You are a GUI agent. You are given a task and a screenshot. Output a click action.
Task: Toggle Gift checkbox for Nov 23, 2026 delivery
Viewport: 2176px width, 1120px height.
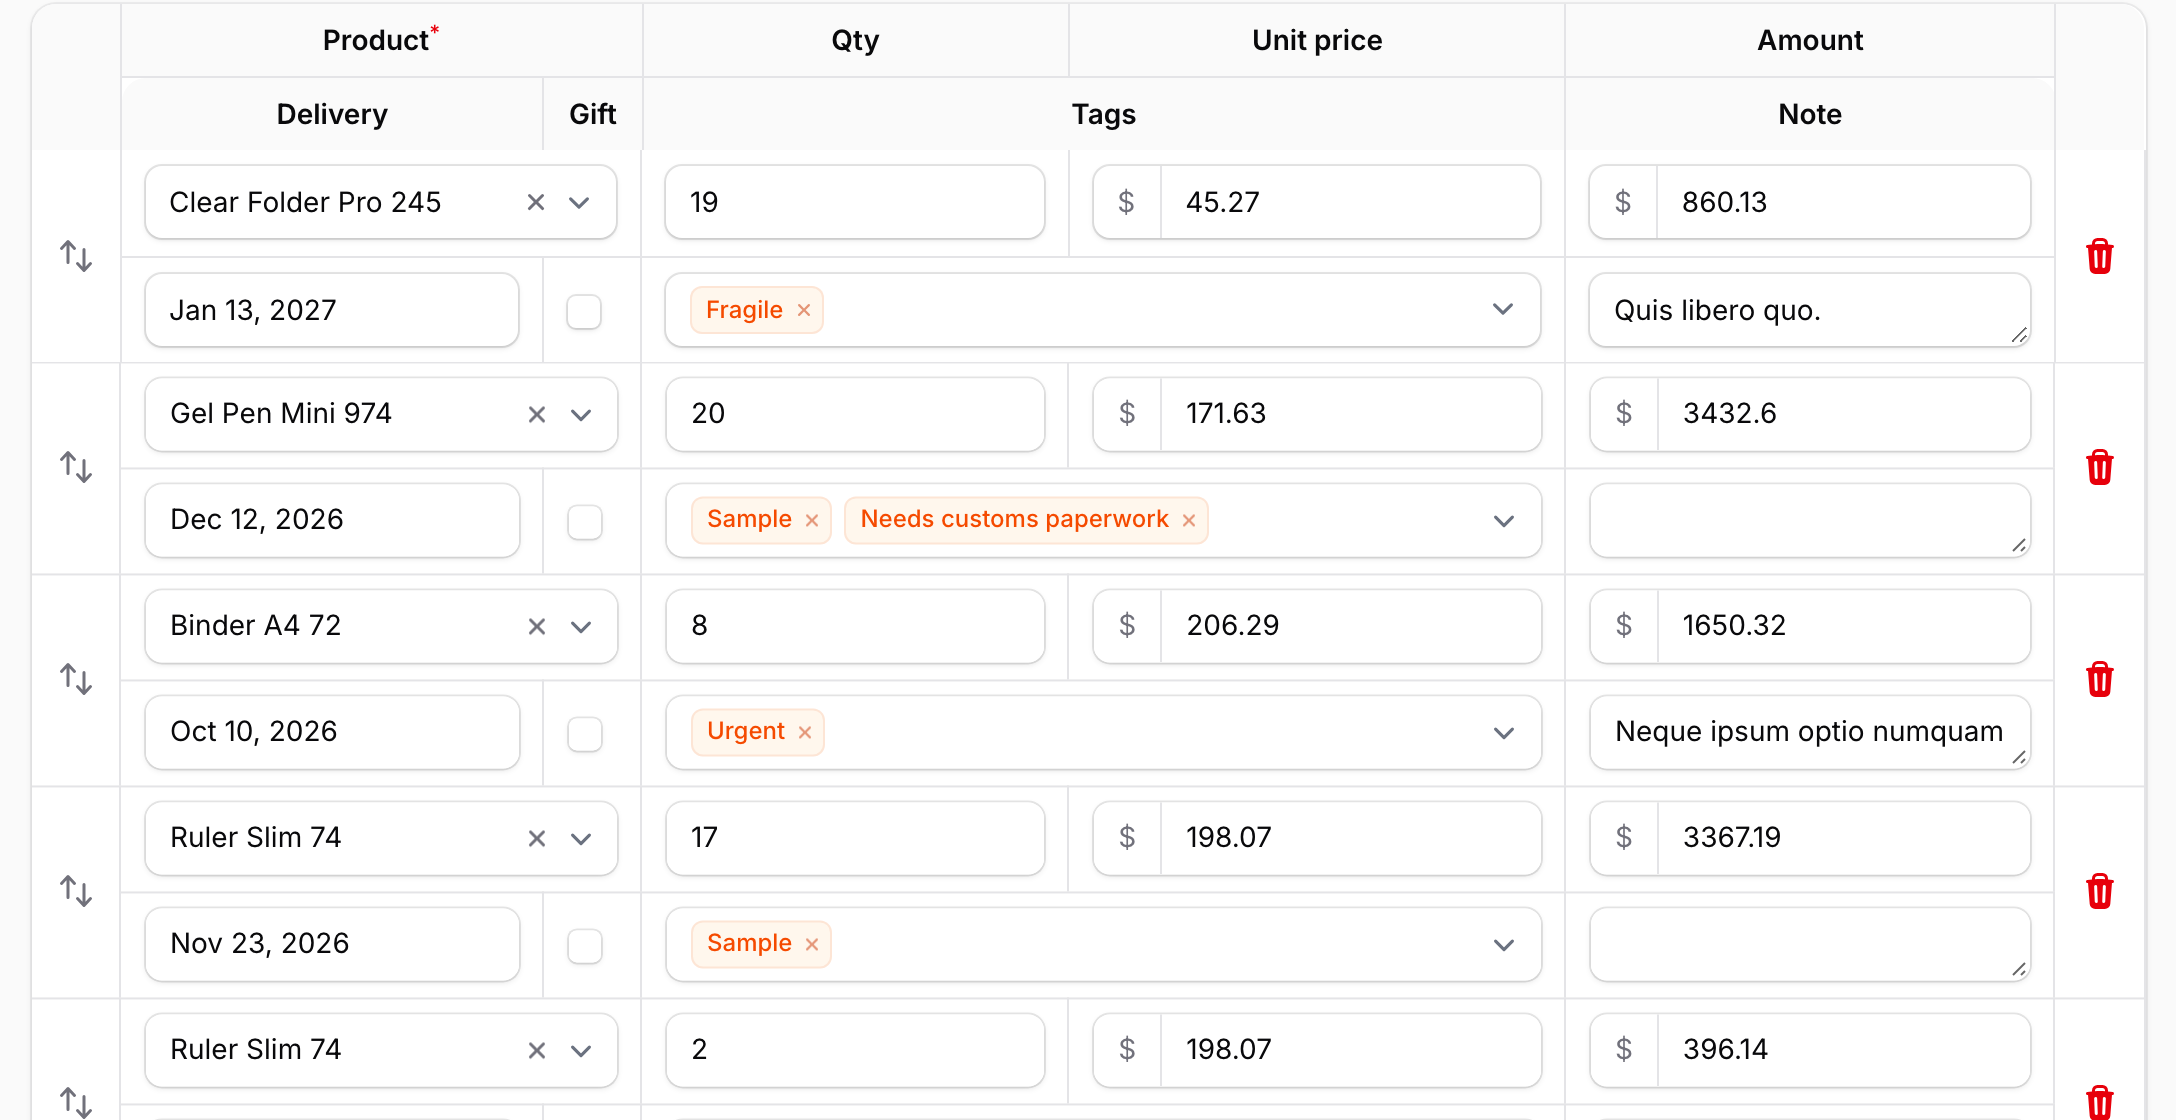click(x=585, y=945)
